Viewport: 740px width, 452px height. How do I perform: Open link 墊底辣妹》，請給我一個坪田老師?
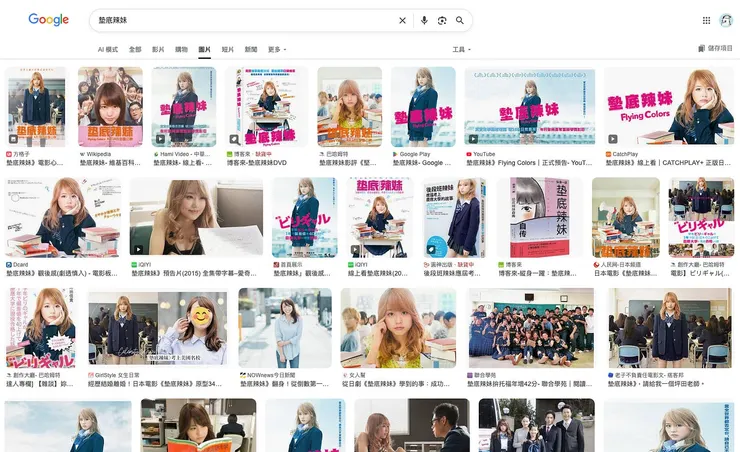656,384
